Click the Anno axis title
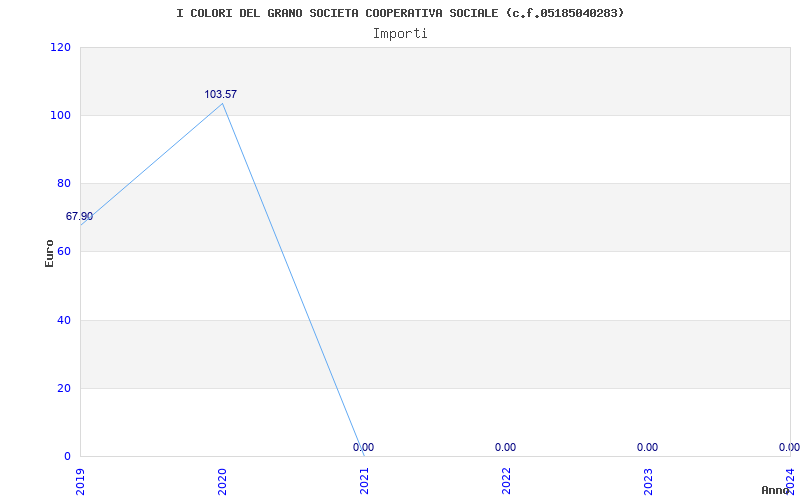 pyautogui.click(x=775, y=491)
